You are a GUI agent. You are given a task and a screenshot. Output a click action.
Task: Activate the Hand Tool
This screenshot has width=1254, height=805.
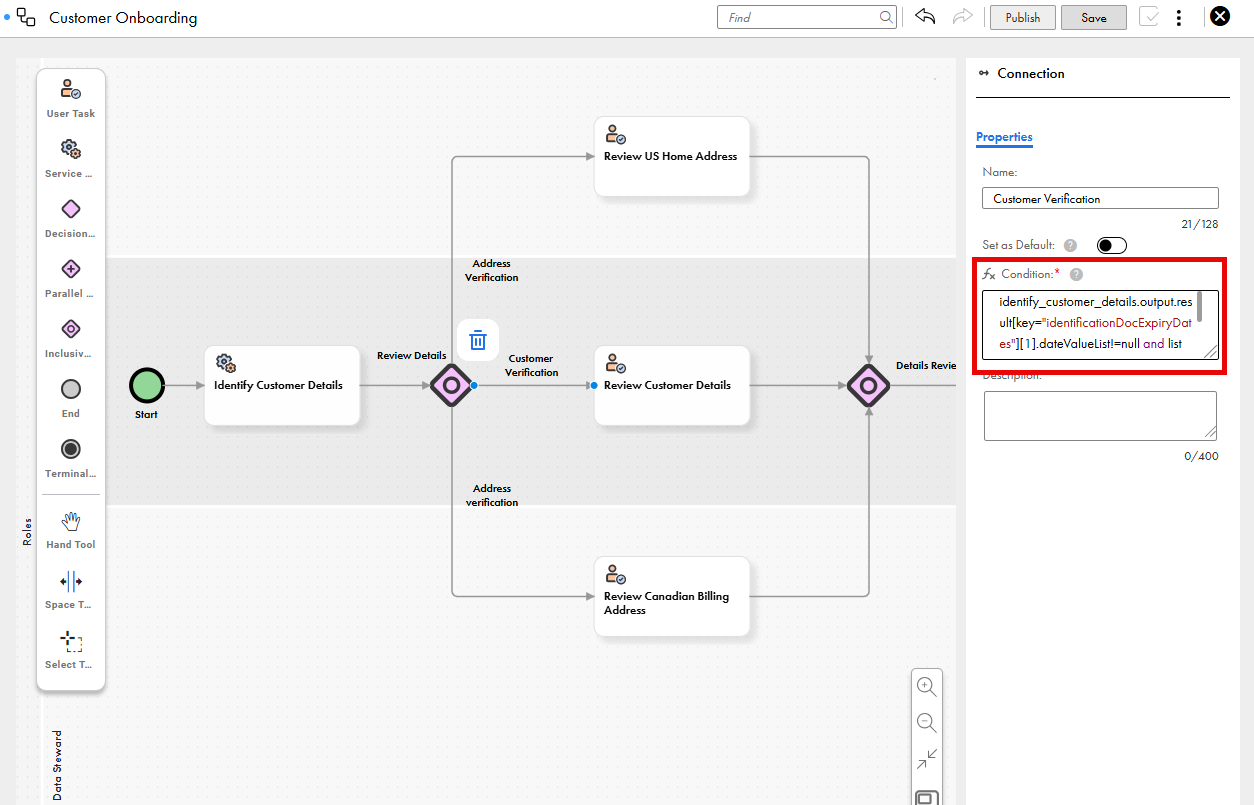coord(70,530)
